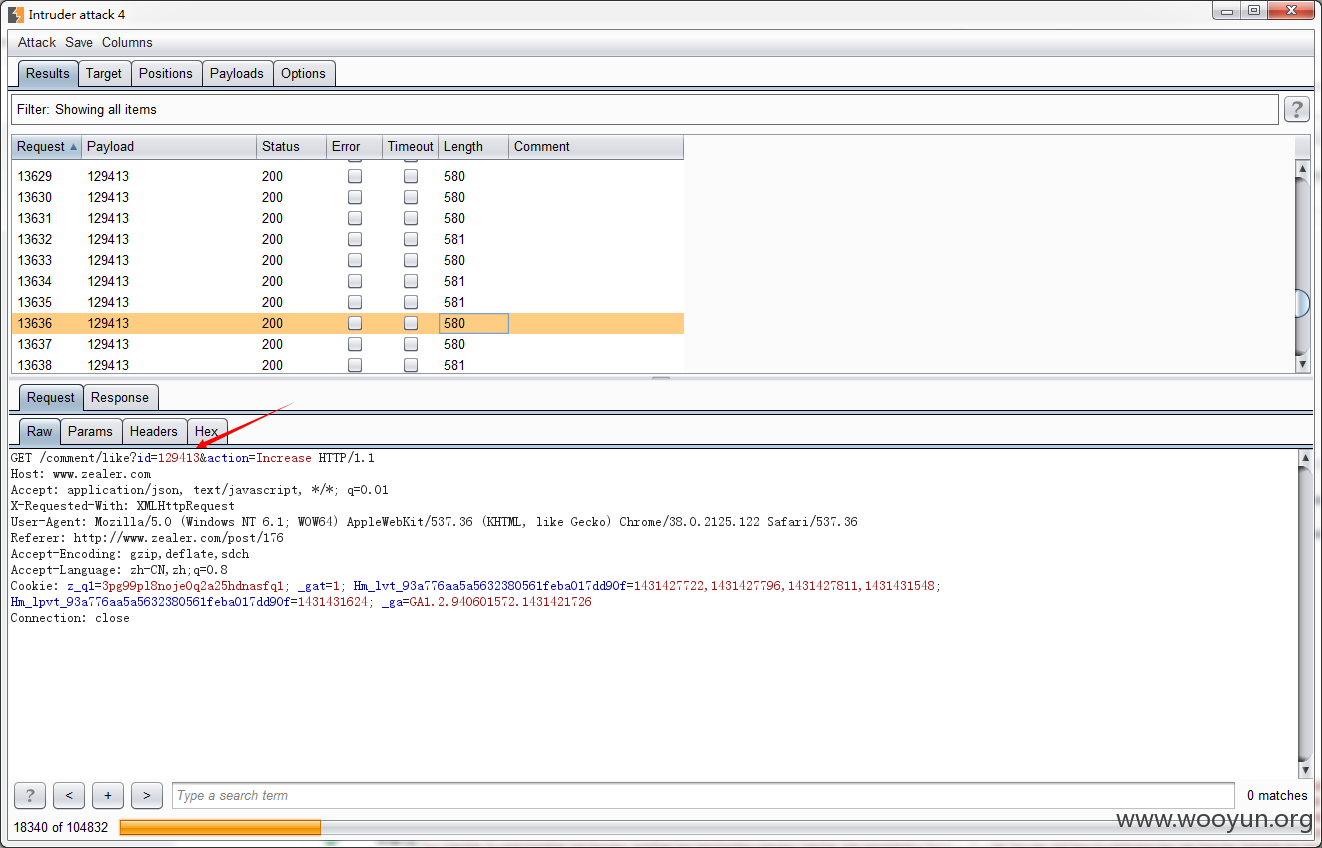Switch to the Response tab
Viewport: 1322px width, 848px height.
coord(120,397)
